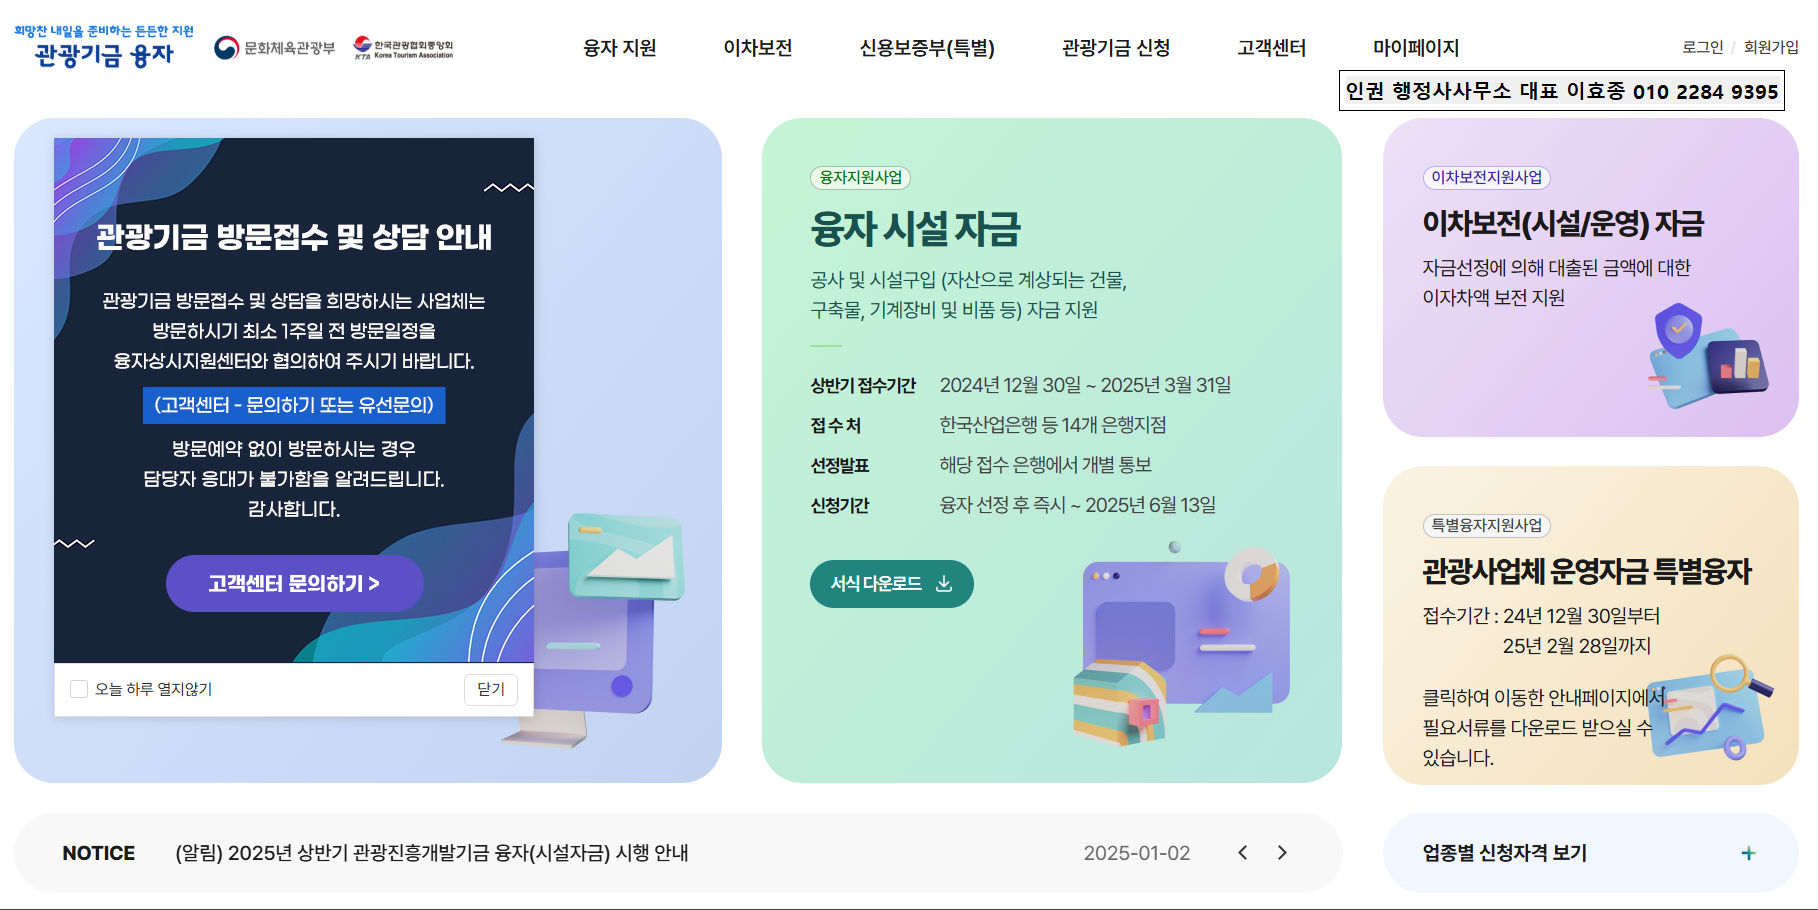The height and width of the screenshot is (910, 1818).
Task: Click the 관광기금 융자 site logo
Action: 104,47
